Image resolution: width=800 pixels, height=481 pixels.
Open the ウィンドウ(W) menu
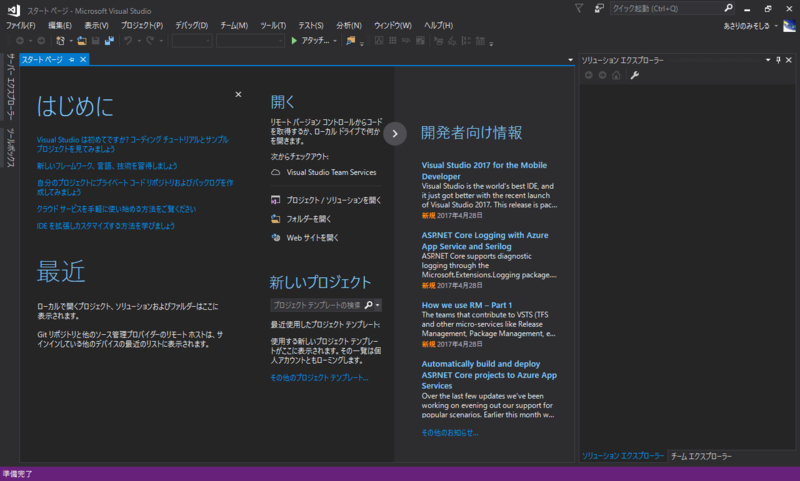coord(393,26)
